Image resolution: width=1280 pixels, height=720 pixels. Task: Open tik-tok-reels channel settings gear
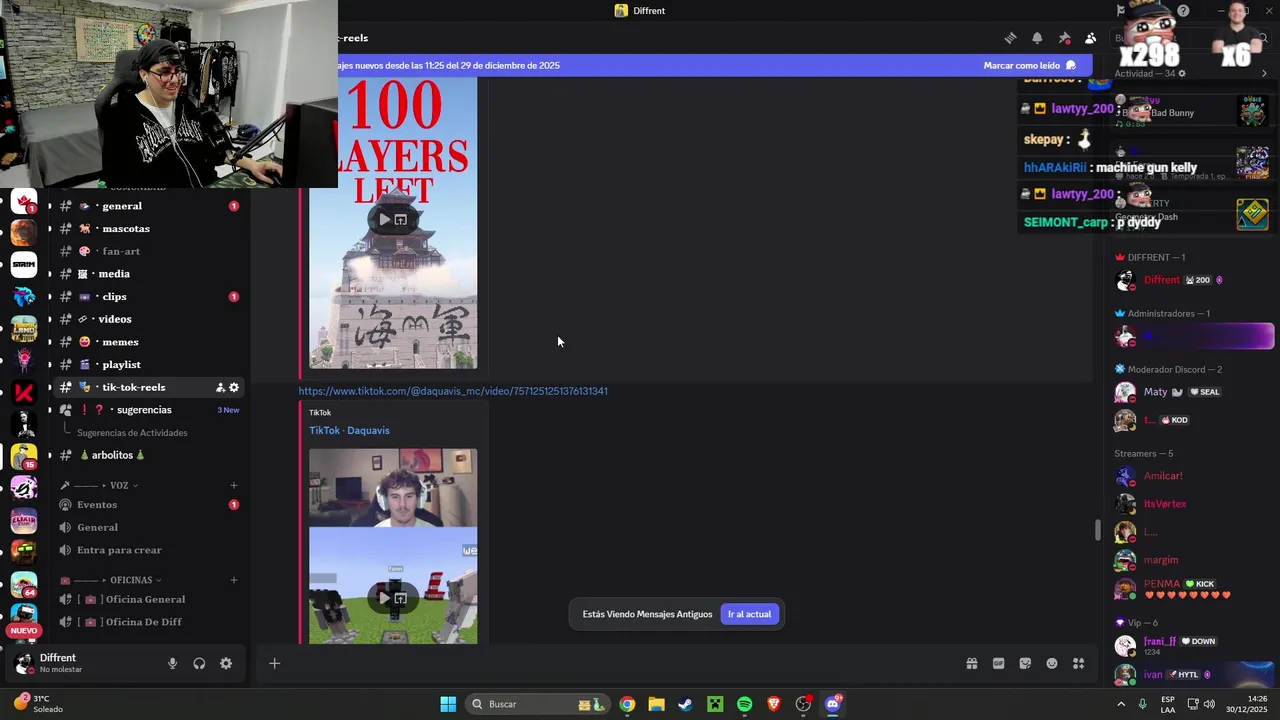[x=234, y=387]
